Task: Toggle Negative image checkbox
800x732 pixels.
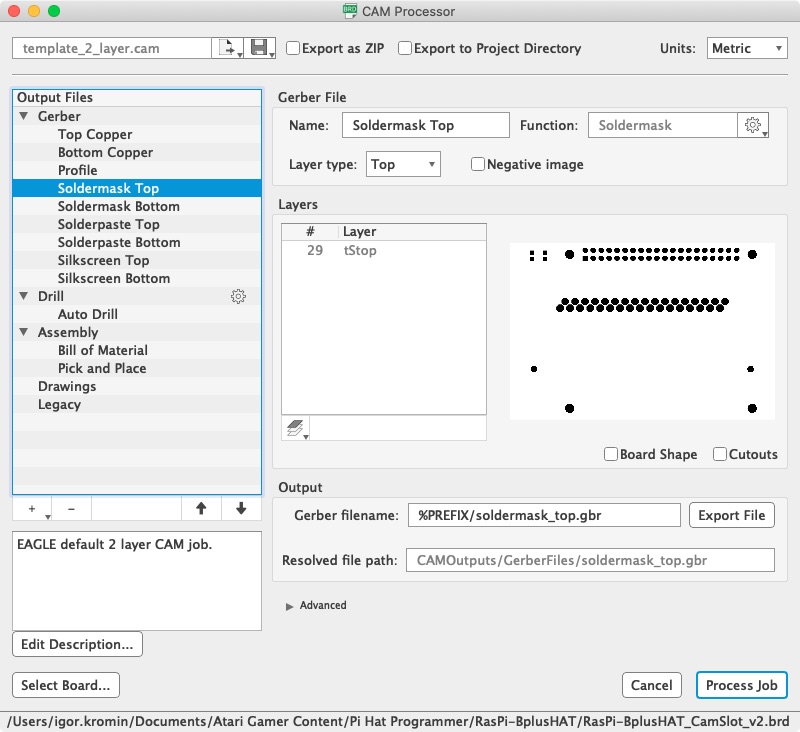Action: pos(478,164)
